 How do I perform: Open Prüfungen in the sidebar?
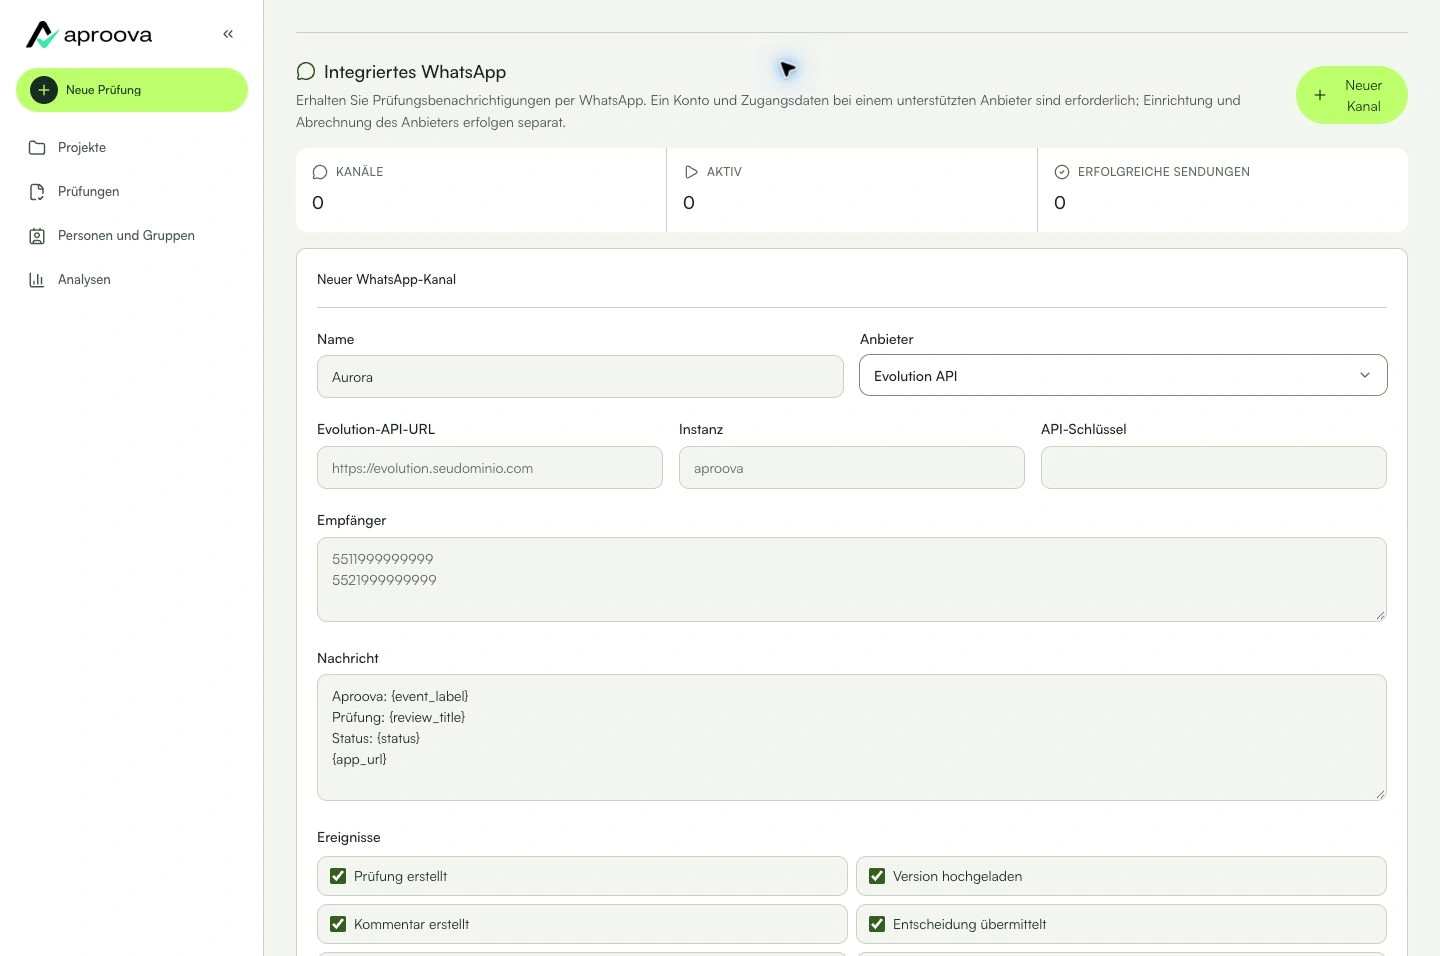coord(132,192)
